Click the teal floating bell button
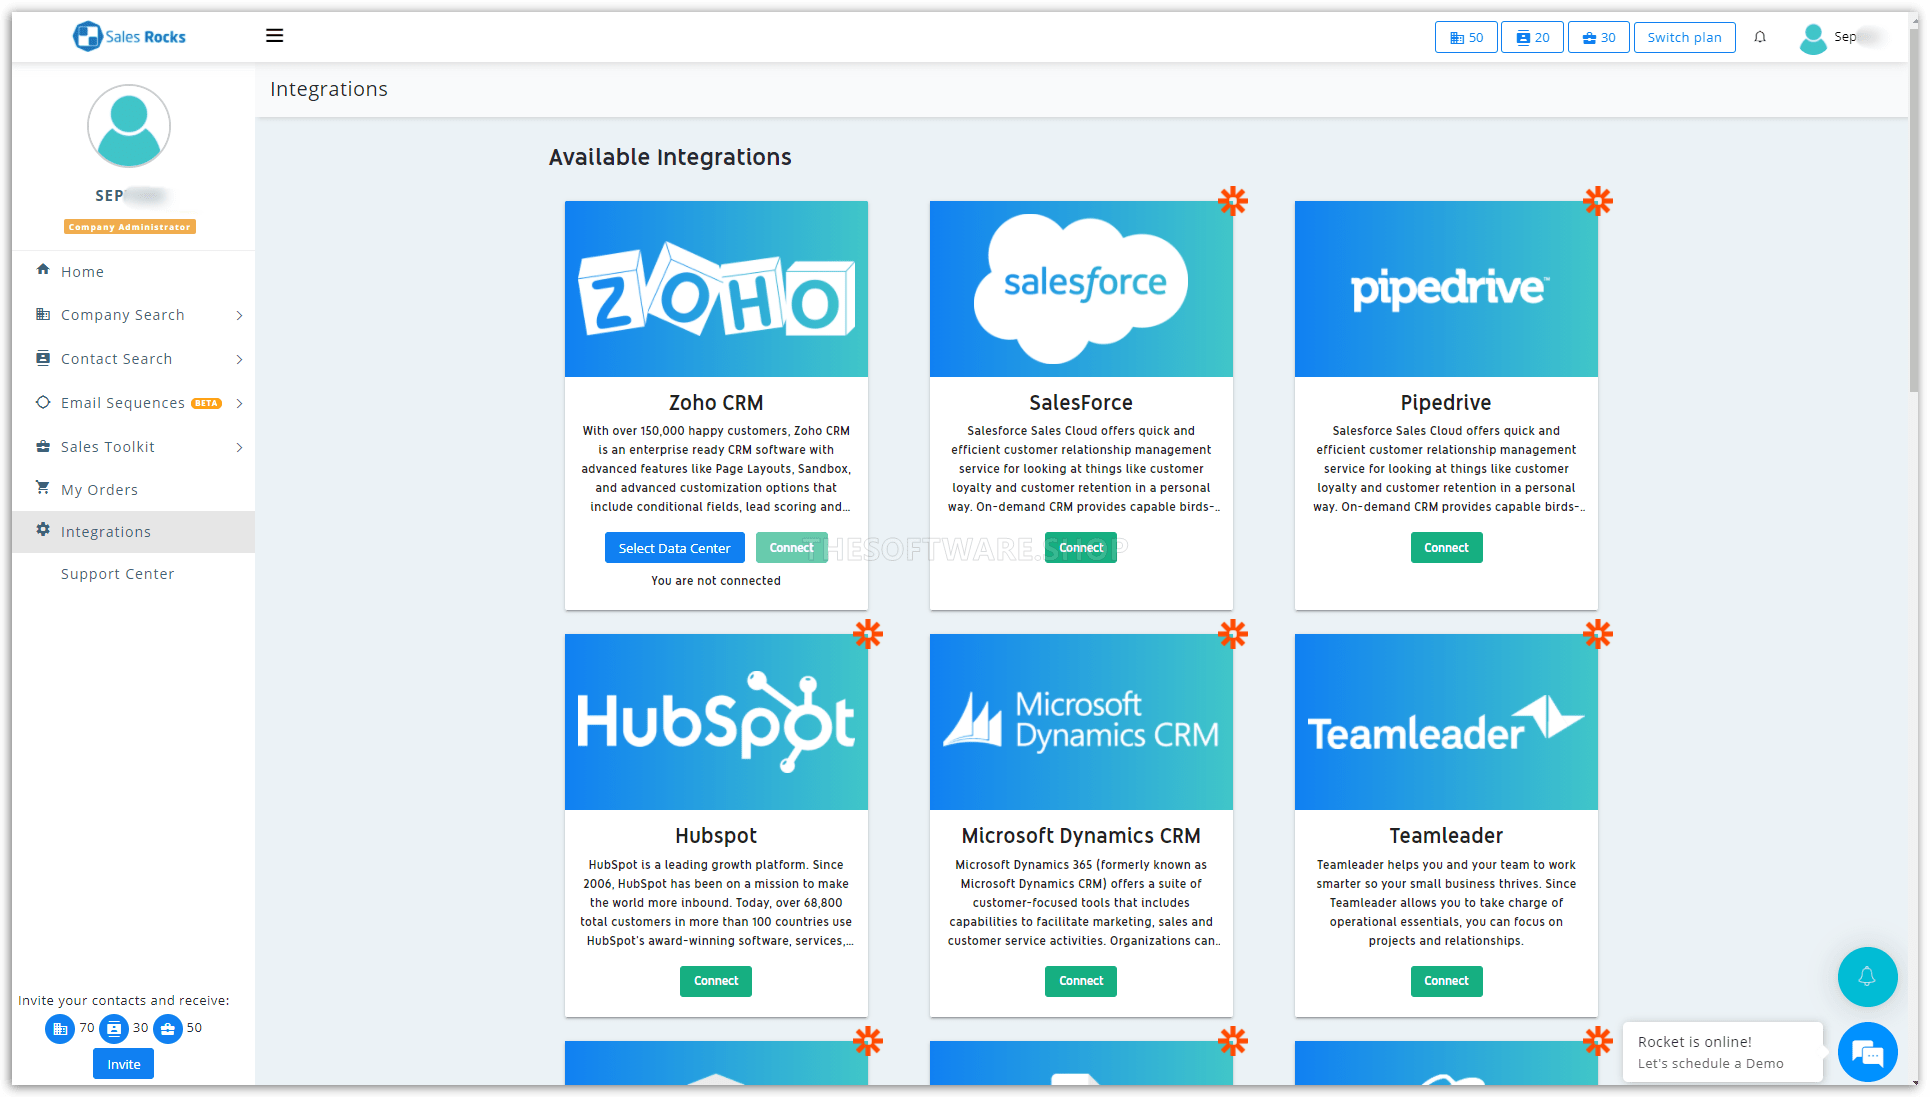Screen dimensions: 1930x1097 (x=1867, y=977)
